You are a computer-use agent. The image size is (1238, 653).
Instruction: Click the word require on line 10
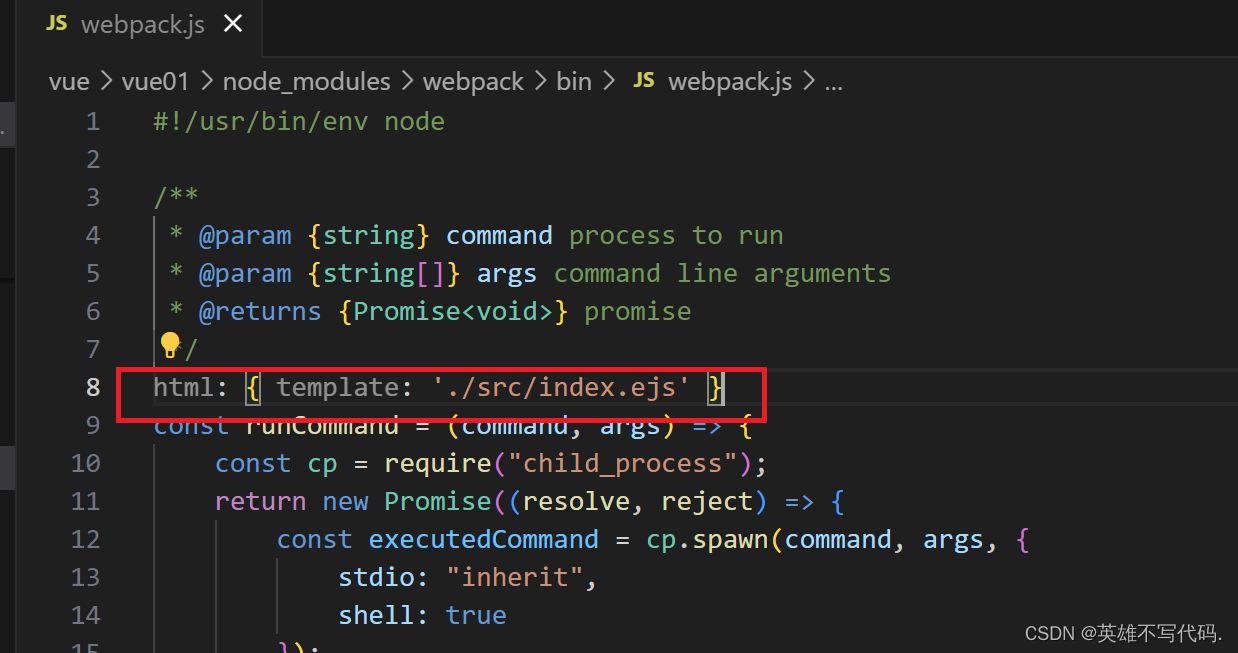pyautogui.click(x=435, y=463)
